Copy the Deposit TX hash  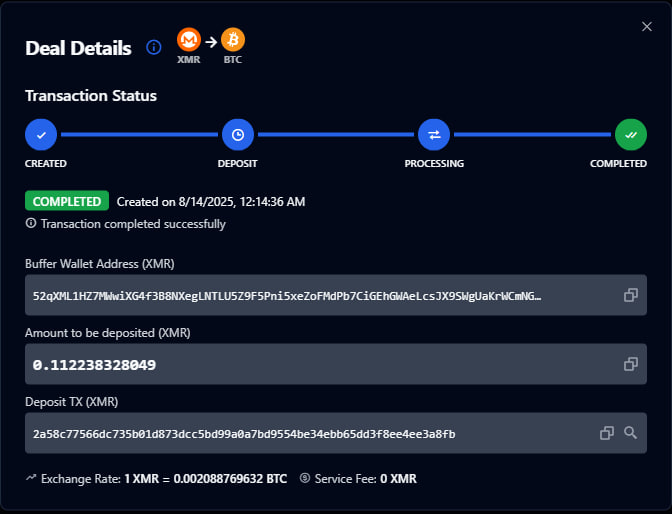coord(606,433)
